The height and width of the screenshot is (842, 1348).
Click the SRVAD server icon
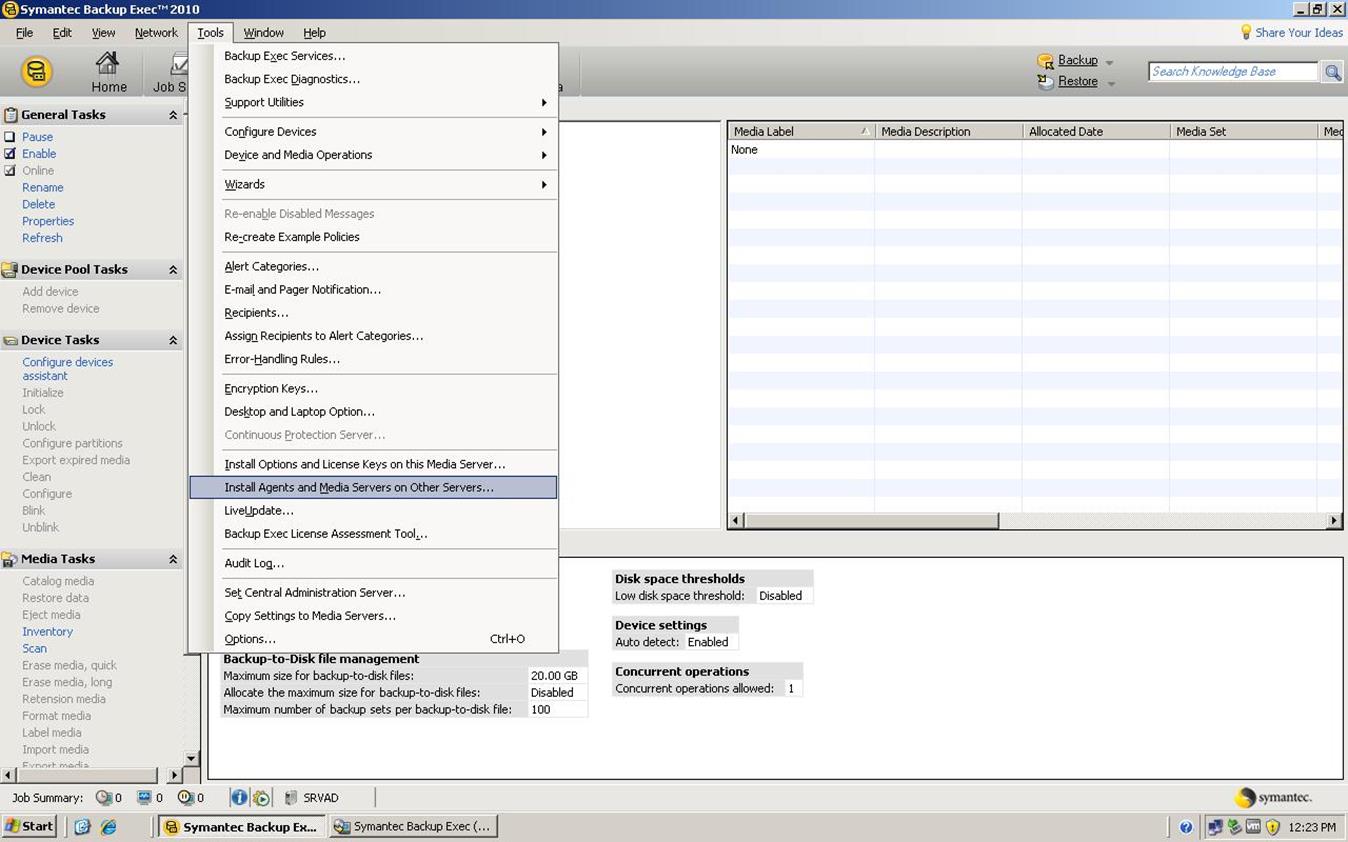(x=291, y=798)
